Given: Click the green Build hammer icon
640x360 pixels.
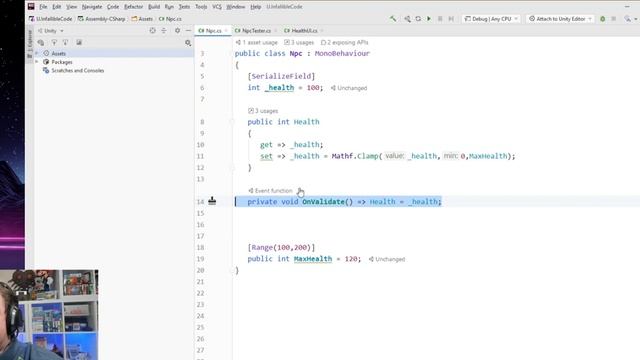Looking at the screenshot, I should pos(393,19).
